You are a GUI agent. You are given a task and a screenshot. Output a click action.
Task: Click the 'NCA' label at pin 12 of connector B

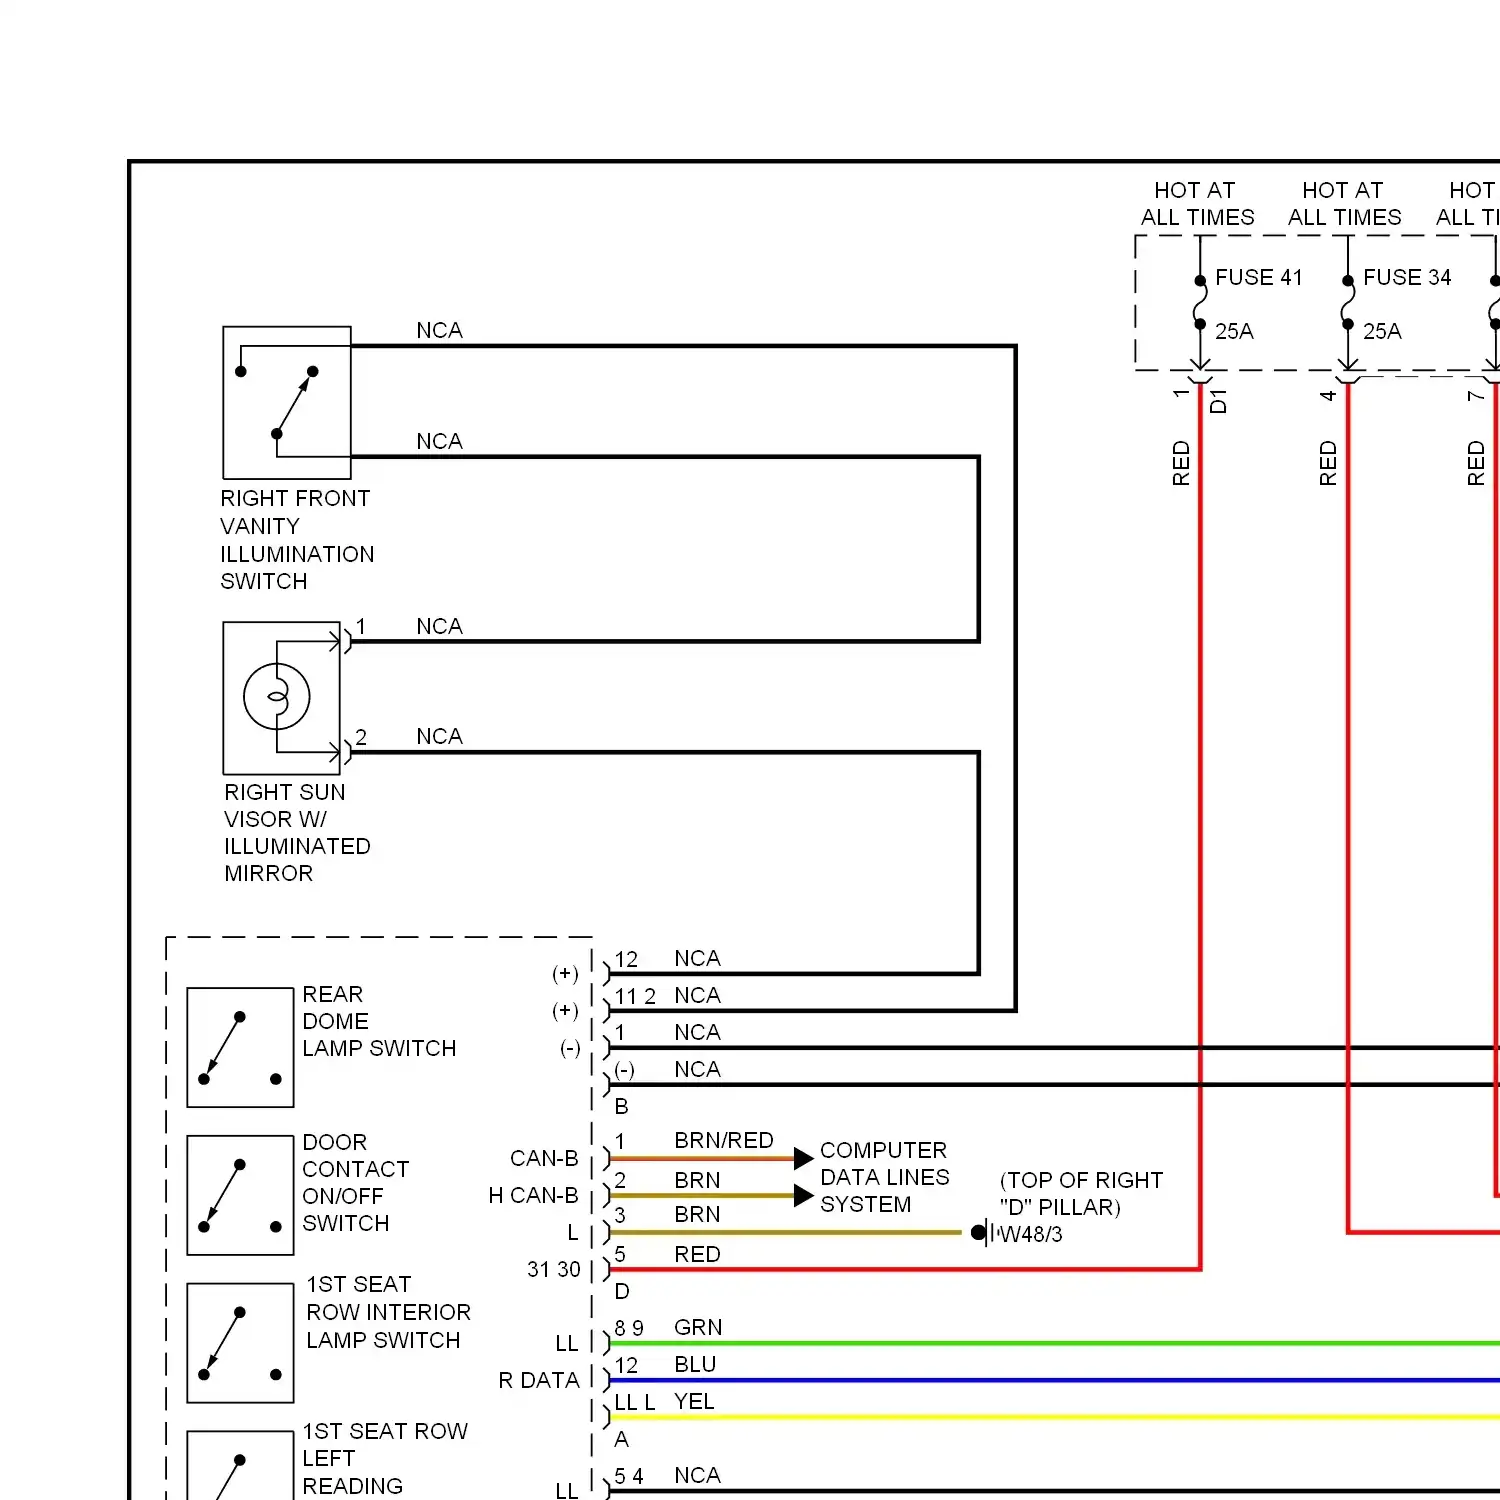click(x=697, y=959)
